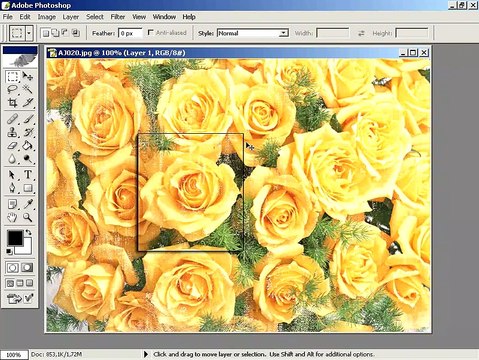The height and width of the screenshot is (360, 479).
Task: Open the Select menu
Action: tap(95, 17)
